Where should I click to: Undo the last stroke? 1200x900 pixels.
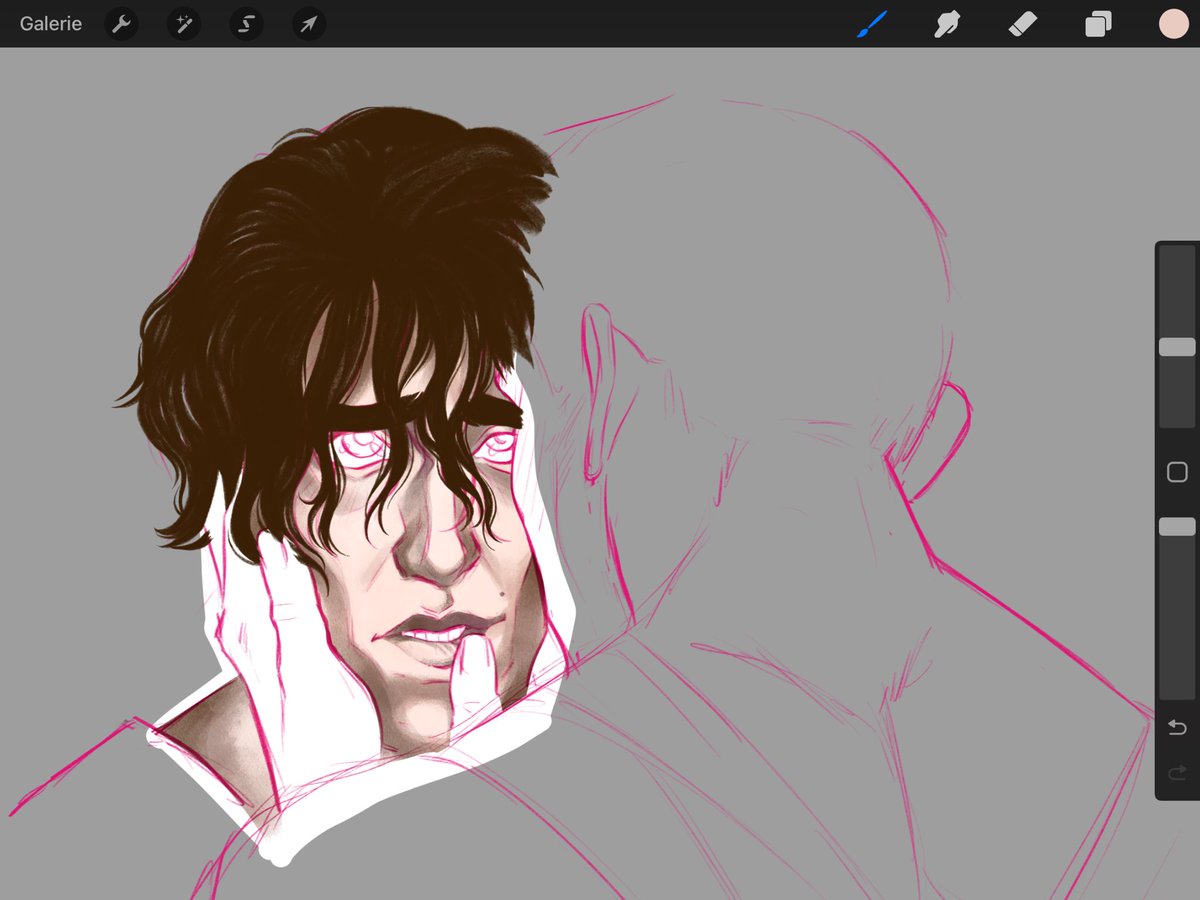click(1177, 727)
